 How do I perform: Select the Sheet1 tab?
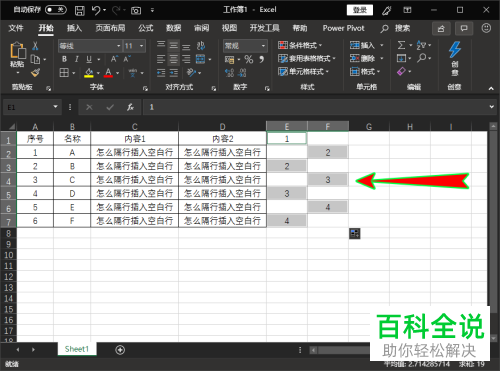tap(77, 349)
